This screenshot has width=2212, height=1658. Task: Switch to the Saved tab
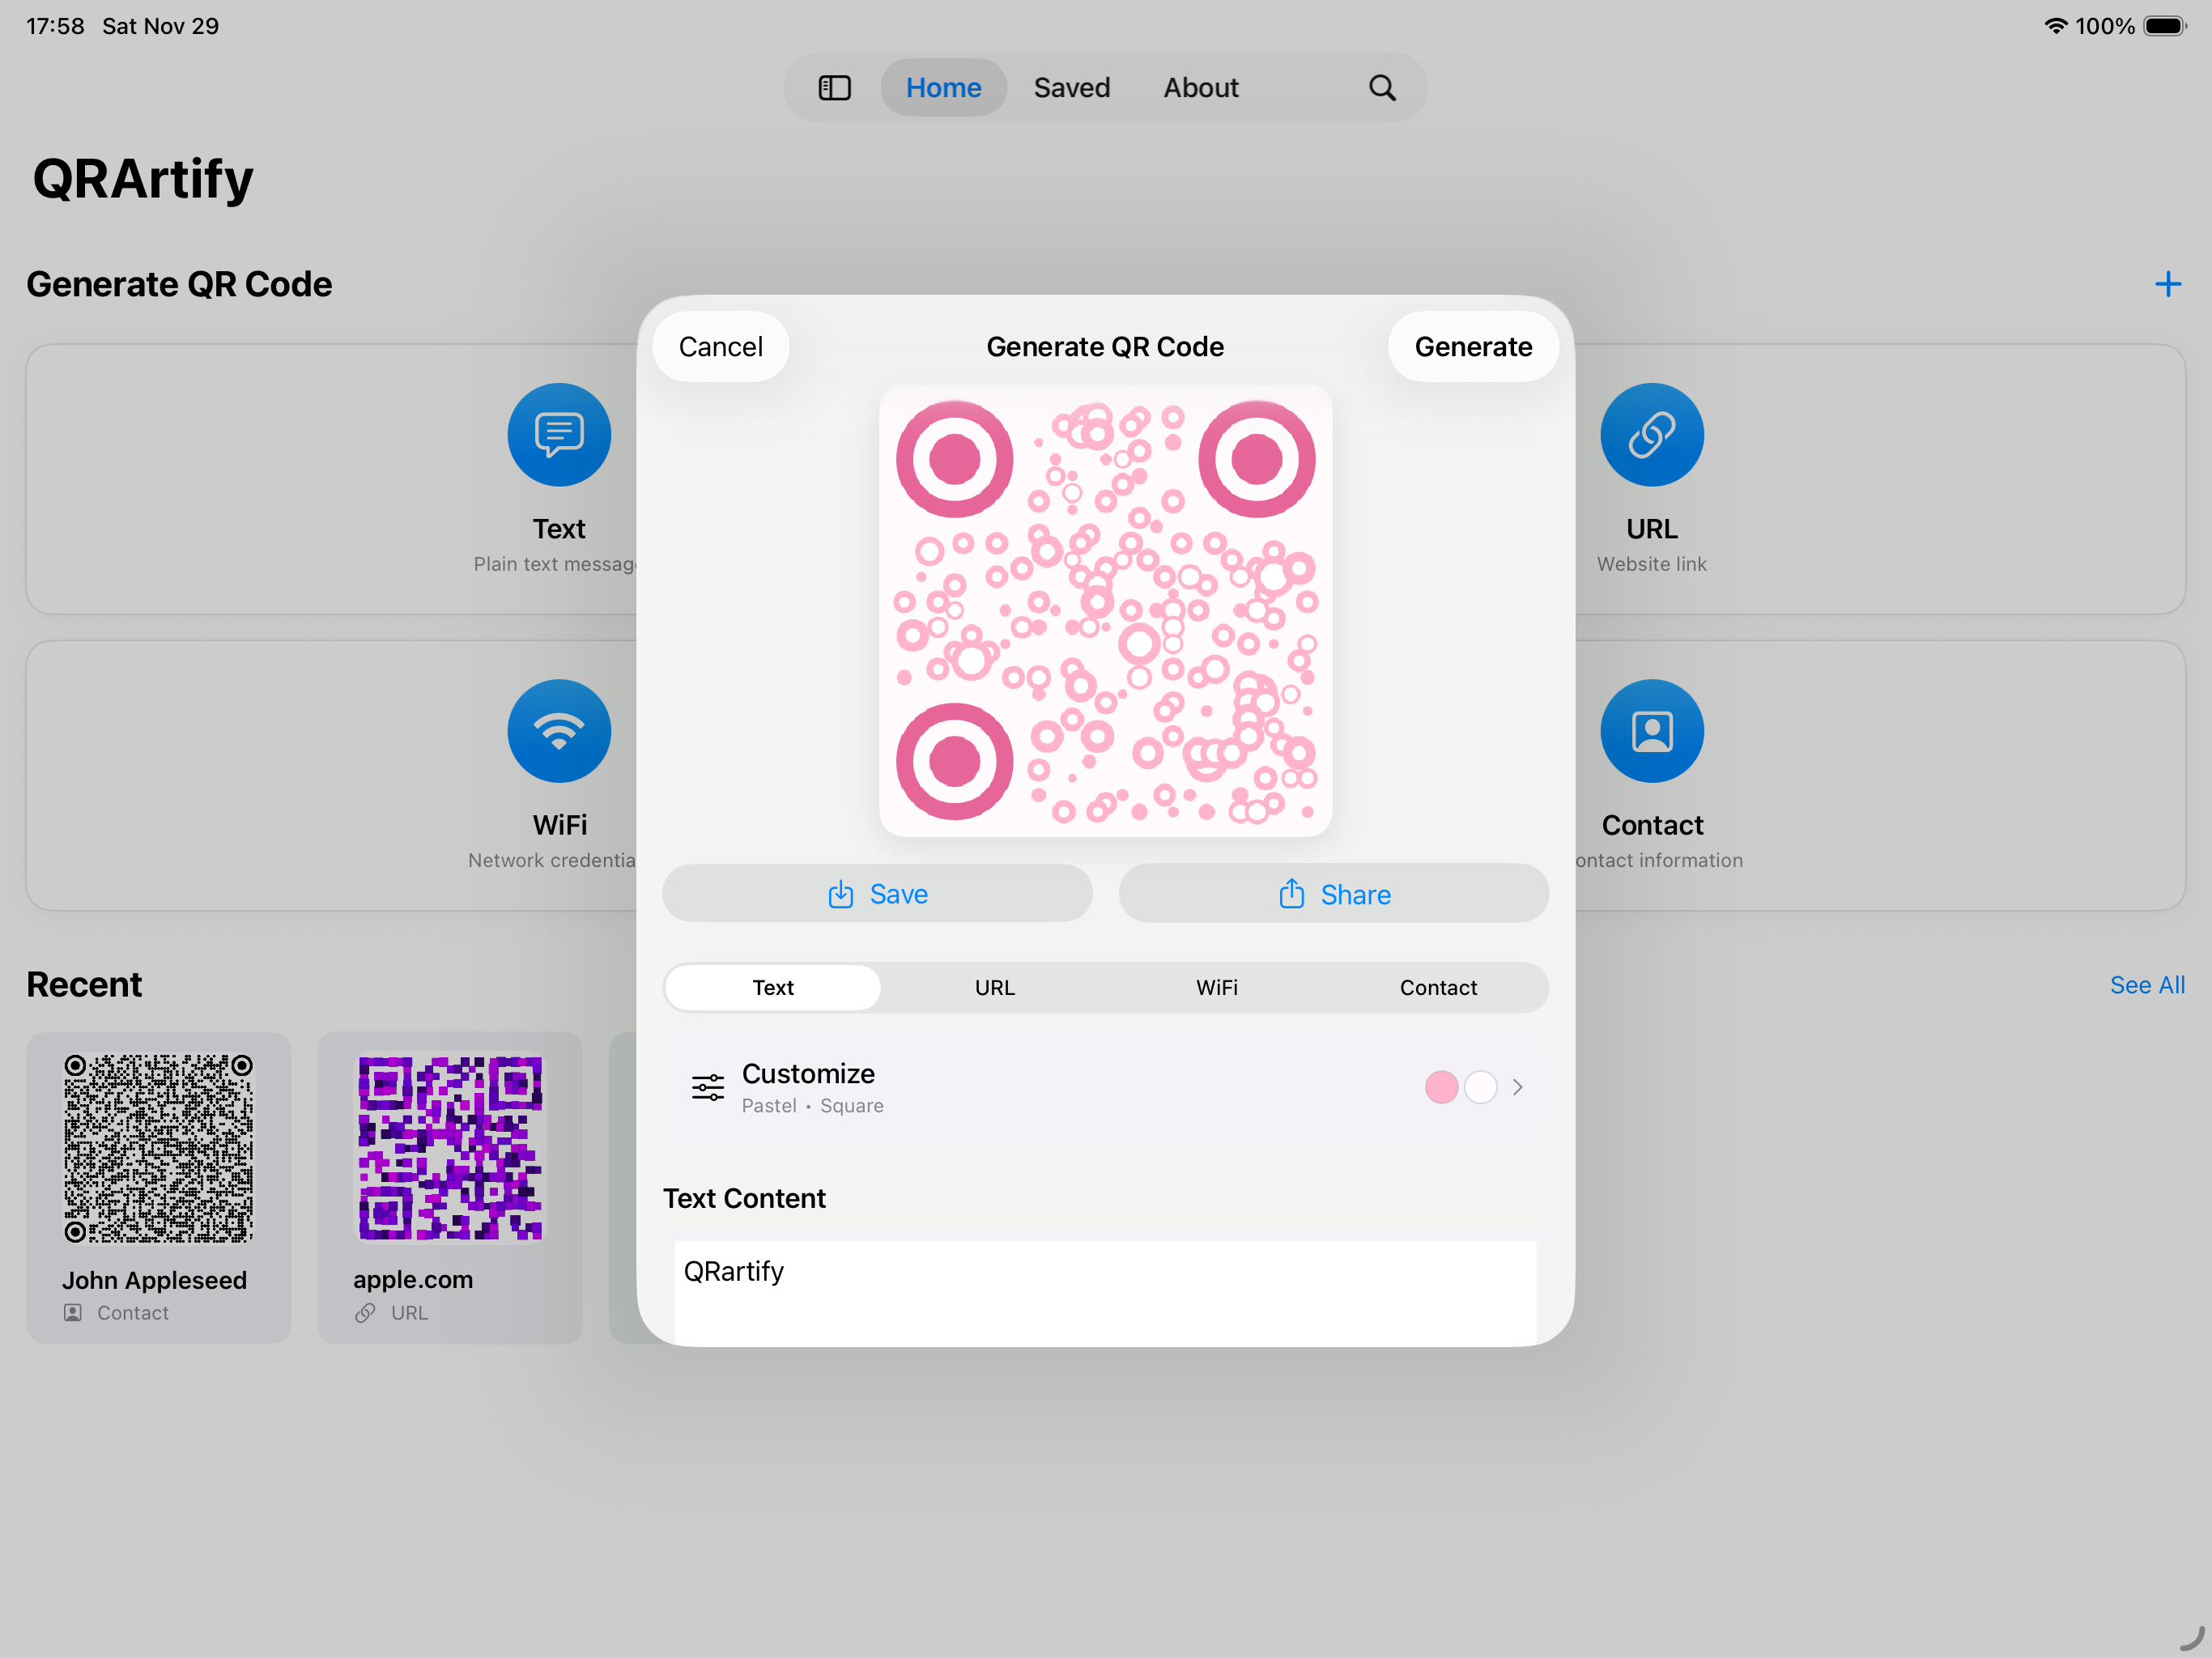[1071, 88]
